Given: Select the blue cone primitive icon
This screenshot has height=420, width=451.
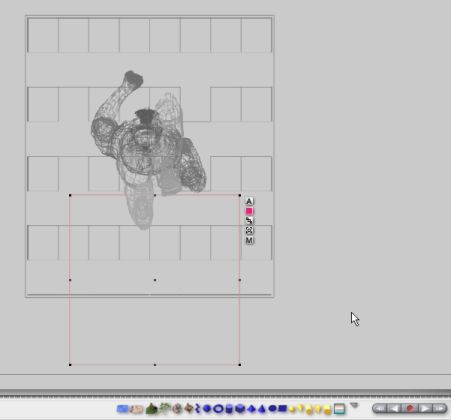Looking at the screenshot, I should (x=262, y=409).
